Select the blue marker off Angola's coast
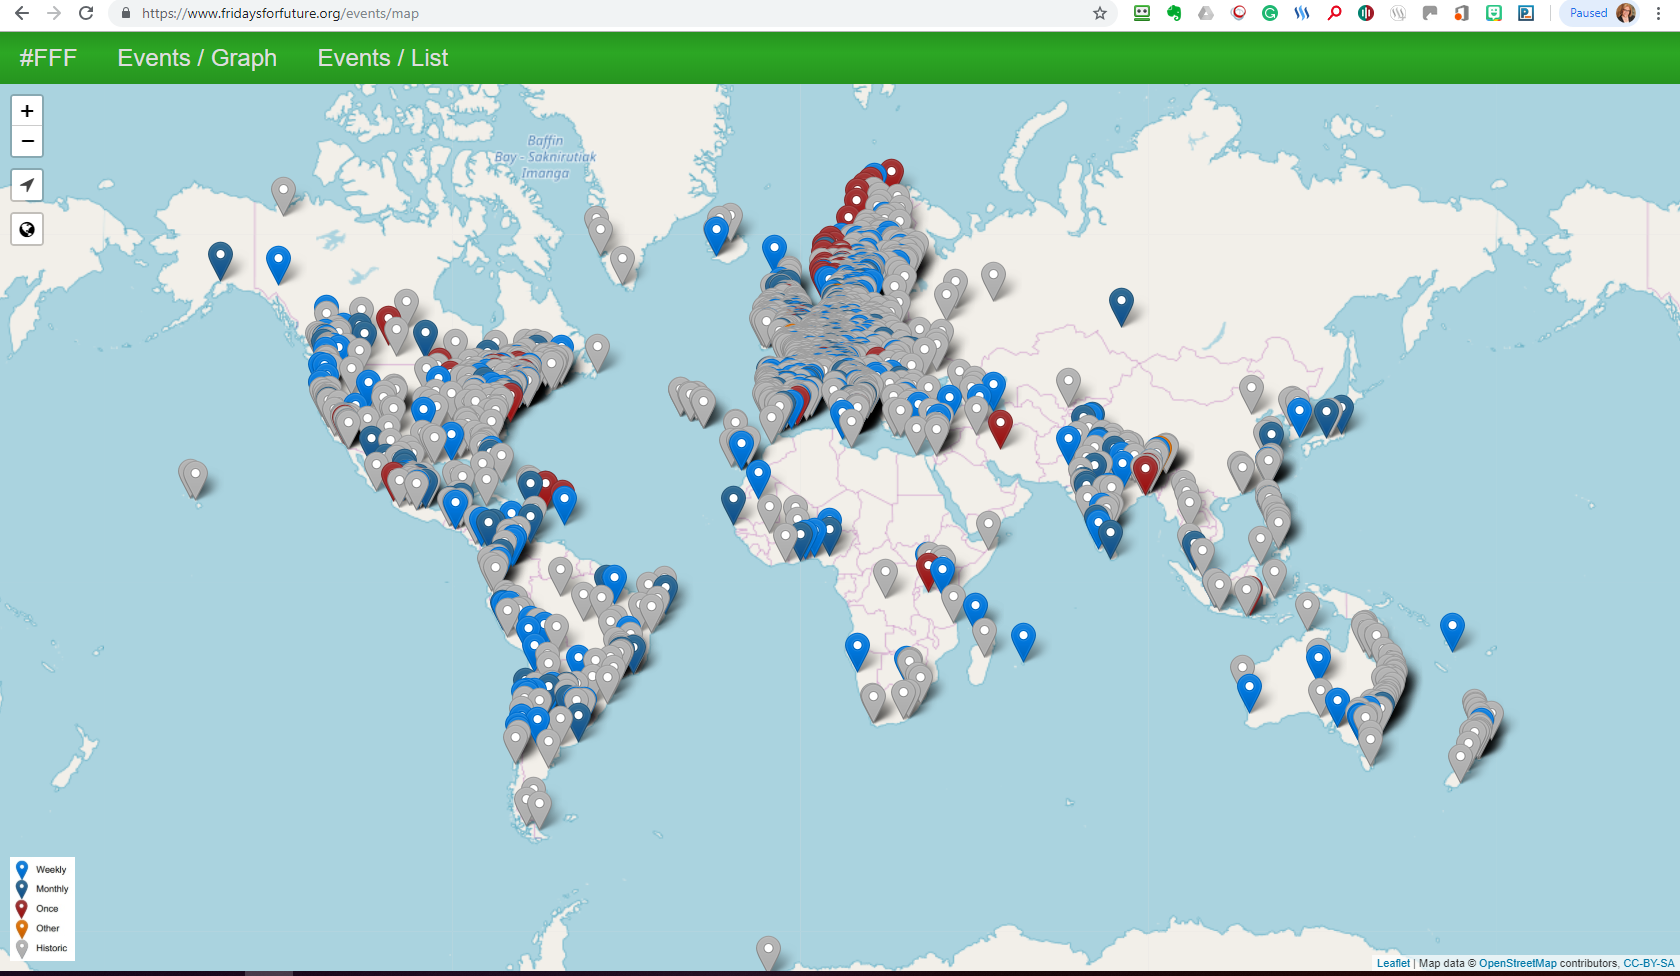Screen dimensions: 1680x976 point(857,651)
